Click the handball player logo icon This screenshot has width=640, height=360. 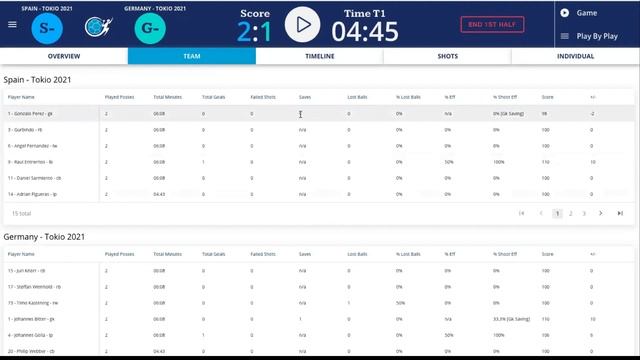(x=98, y=27)
